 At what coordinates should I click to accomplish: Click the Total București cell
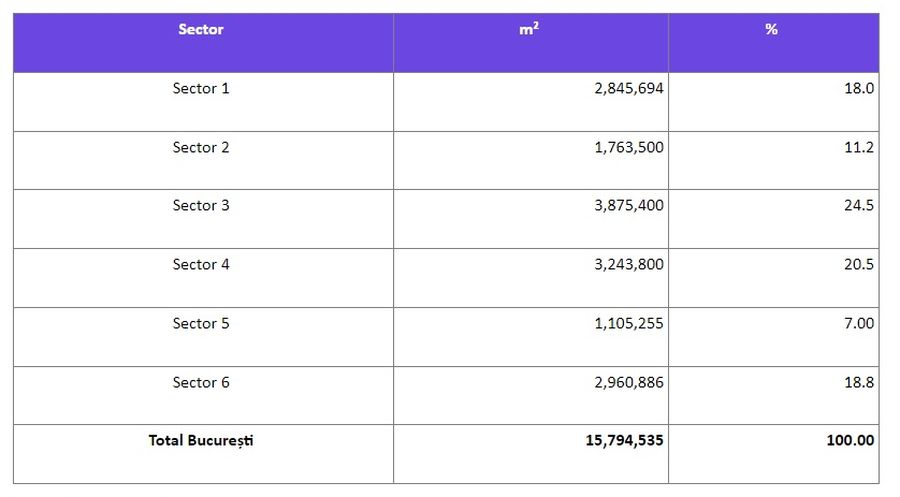[x=201, y=440]
